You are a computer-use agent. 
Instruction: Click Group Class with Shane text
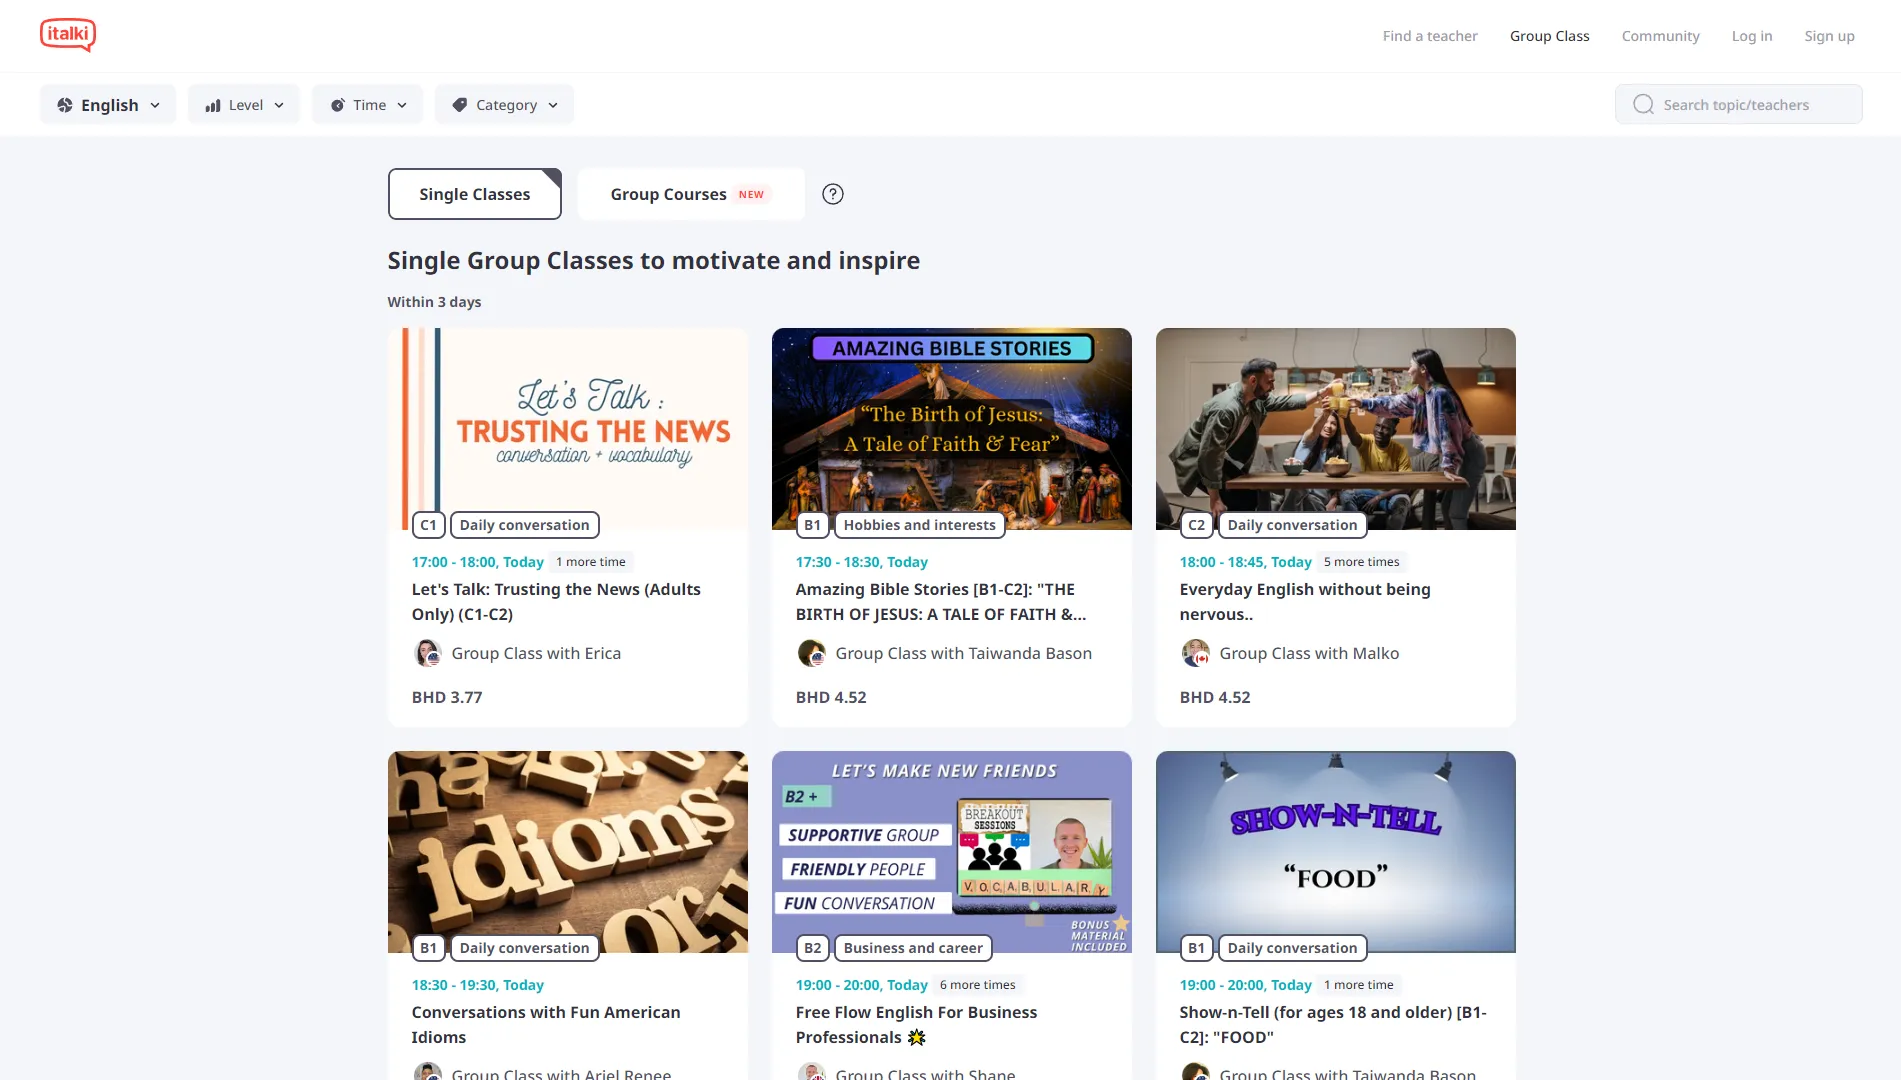click(925, 1073)
